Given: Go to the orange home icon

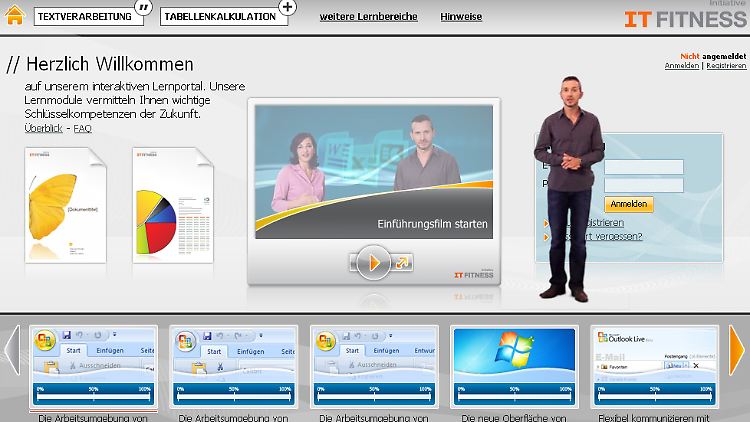Looking at the screenshot, I should point(16,17).
